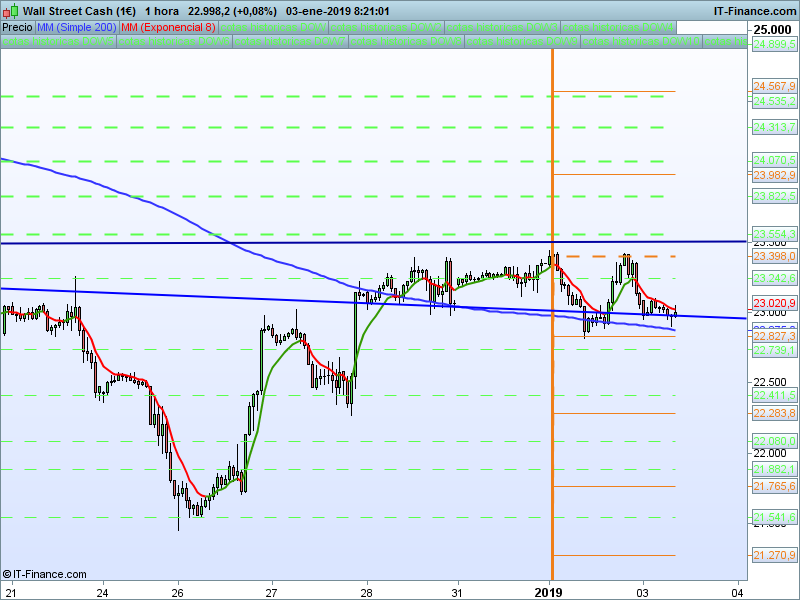Open the cotas historicas DOW10 label
800x600 pixels.
point(641,41)
